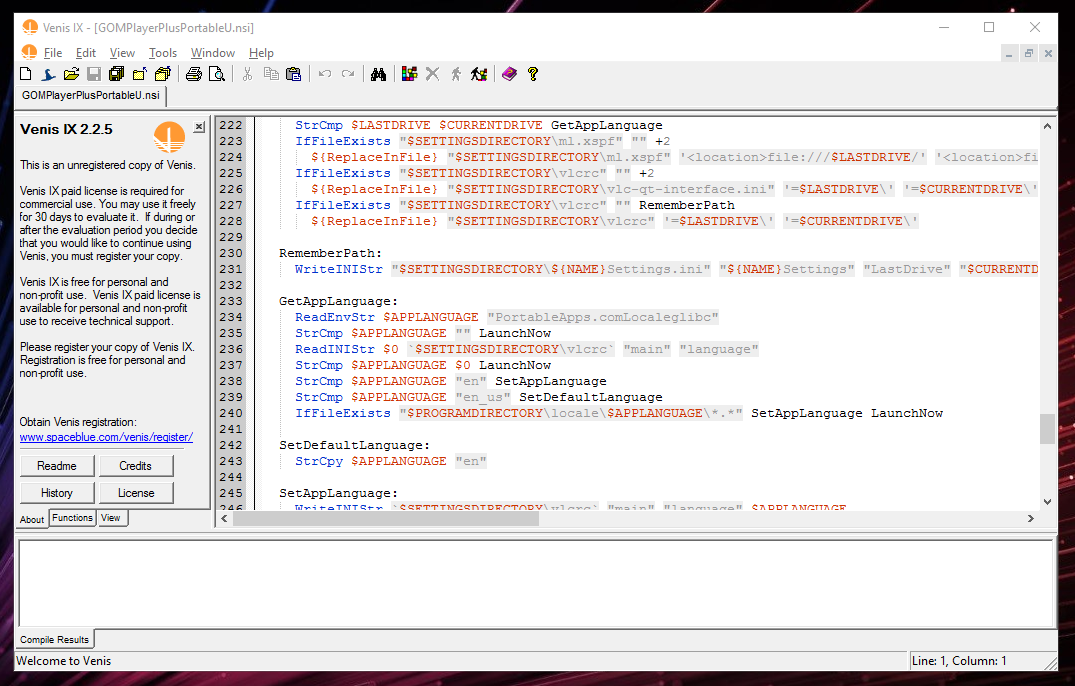Open the File menu
The image size is (1075, 686).
click(53, 53)
